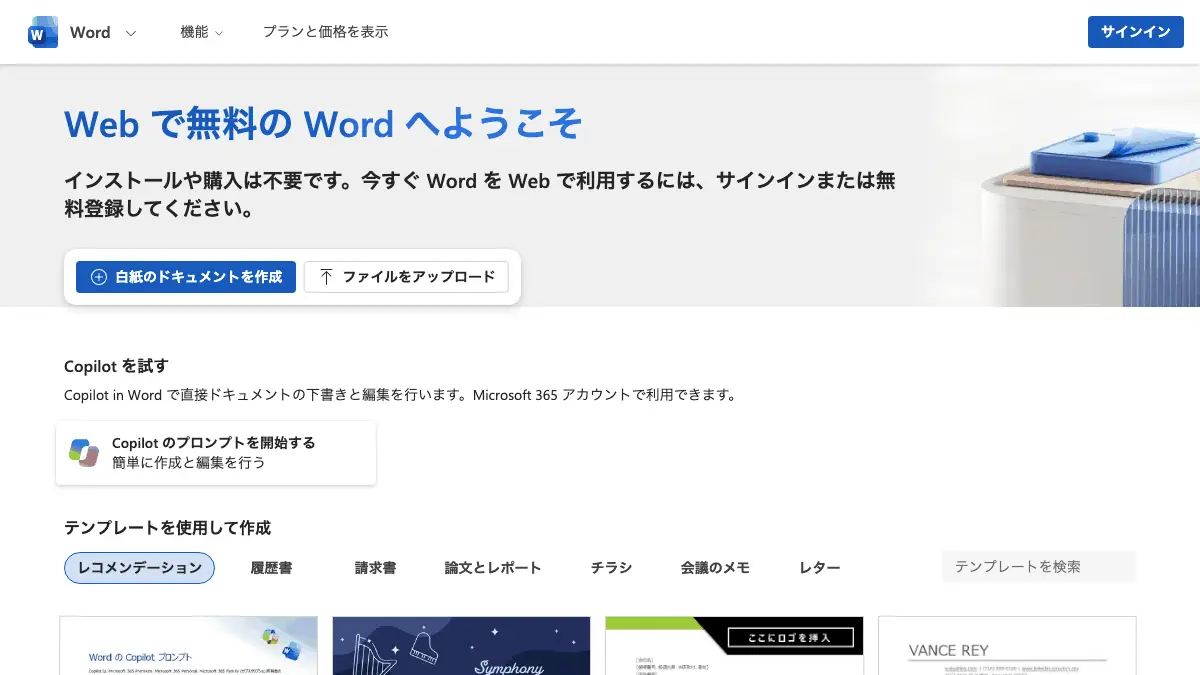The height and width of the screenshot is (675, 1200).
Task: Open the VANCE REY resume template thumbnail
Action: click(x=1007, y=645)
